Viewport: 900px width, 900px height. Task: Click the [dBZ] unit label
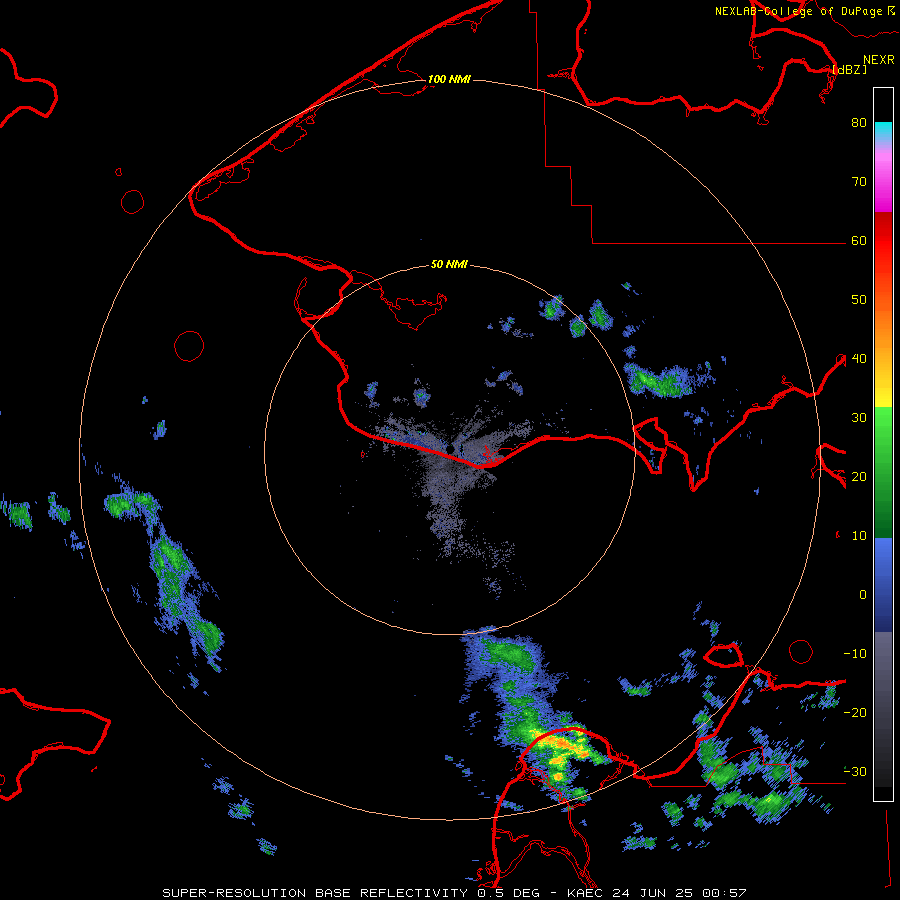coord(849,70)
